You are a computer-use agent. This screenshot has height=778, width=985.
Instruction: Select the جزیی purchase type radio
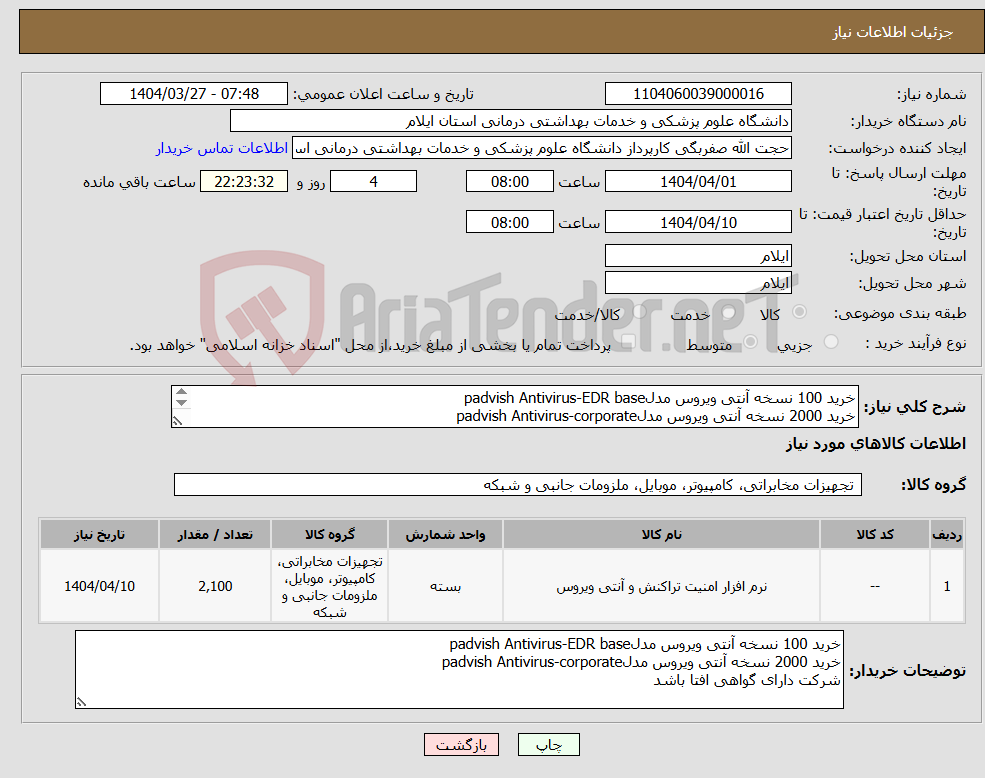[830, 342]
